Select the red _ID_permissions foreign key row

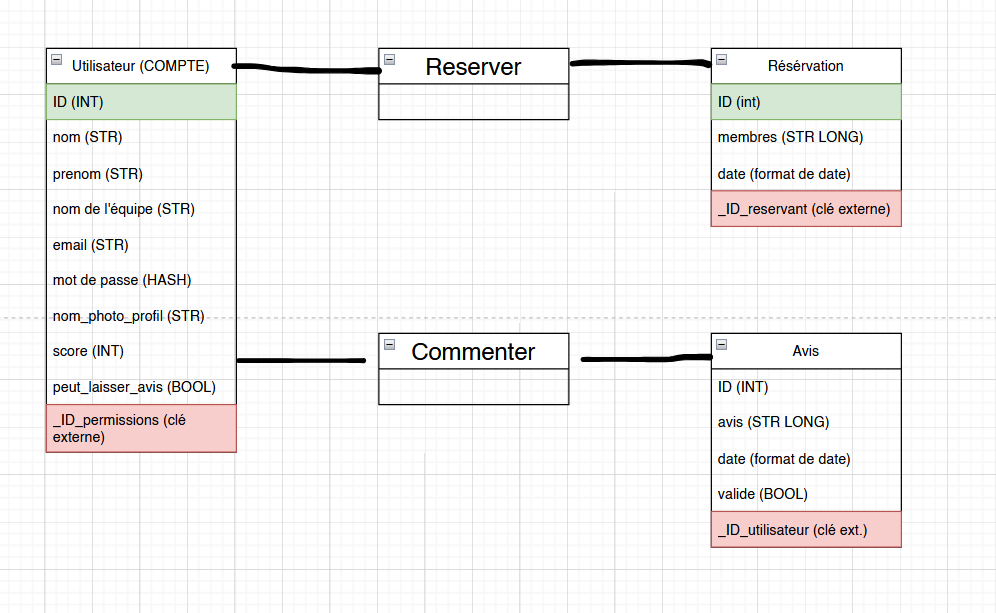pyautogui.click(x=141, y=428)
